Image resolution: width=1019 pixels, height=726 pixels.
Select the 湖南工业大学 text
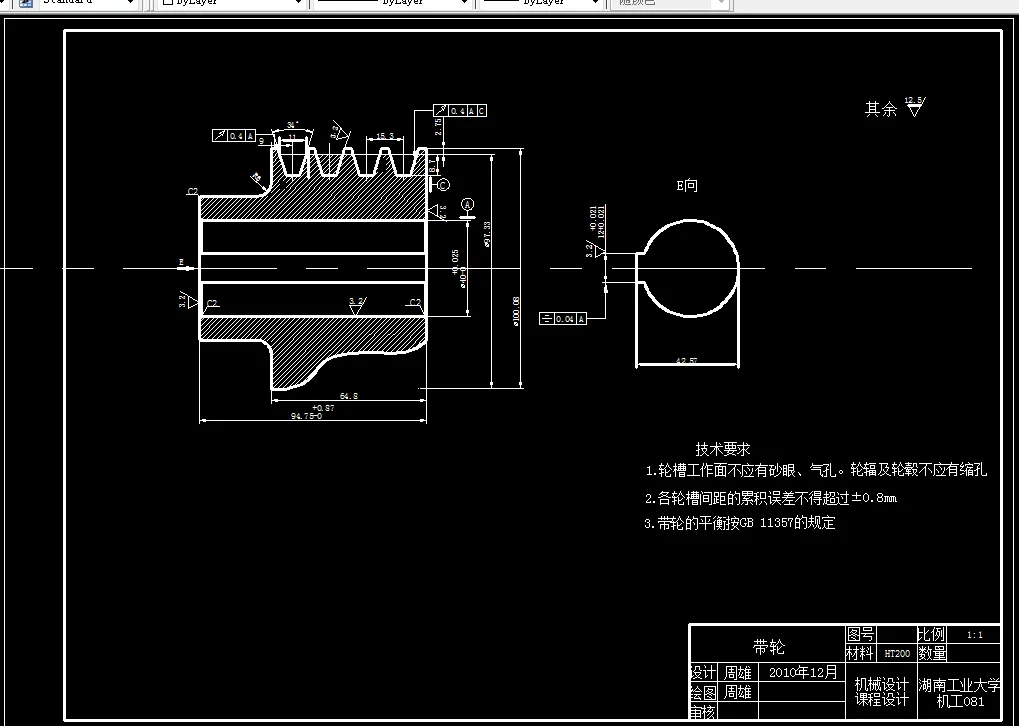pyautogui.click(x=960, y=685)
